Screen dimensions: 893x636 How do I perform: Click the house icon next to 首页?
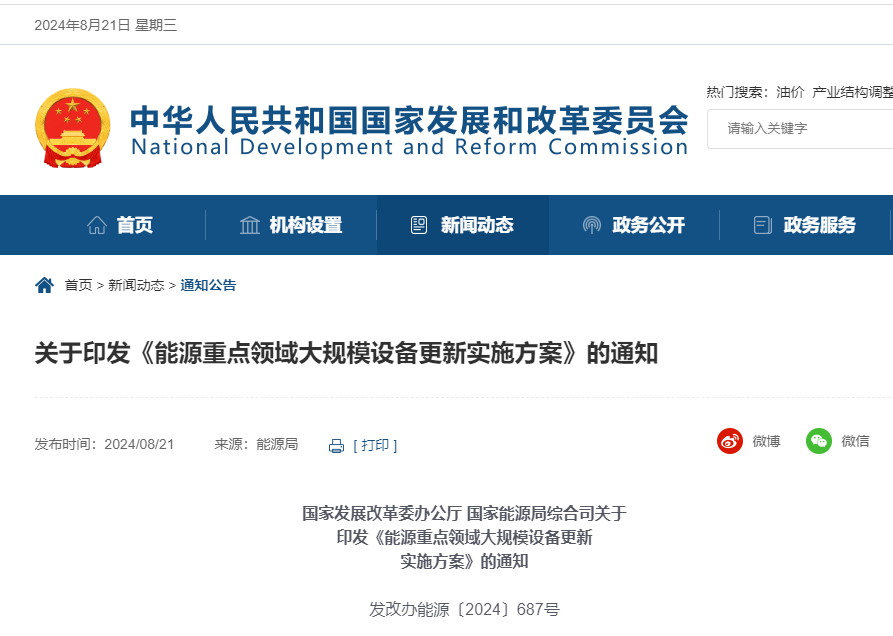(x=95, y=225)
